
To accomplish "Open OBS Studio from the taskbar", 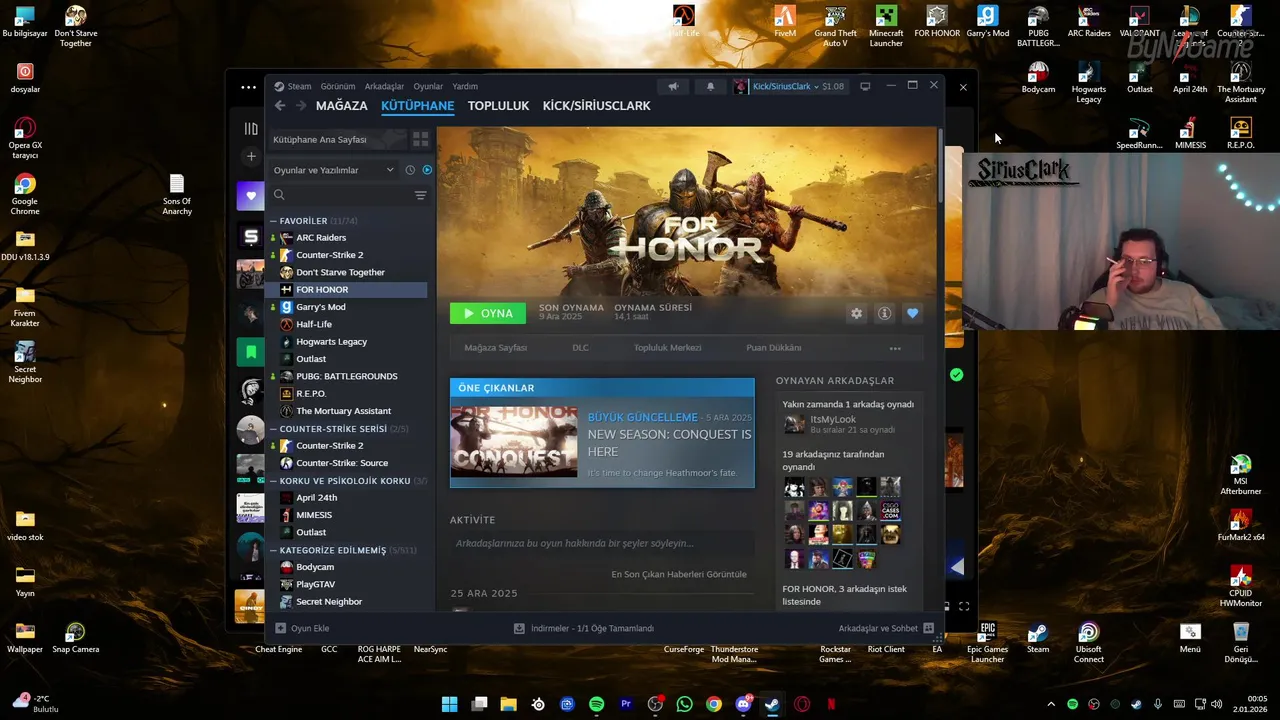I will 655,704.
